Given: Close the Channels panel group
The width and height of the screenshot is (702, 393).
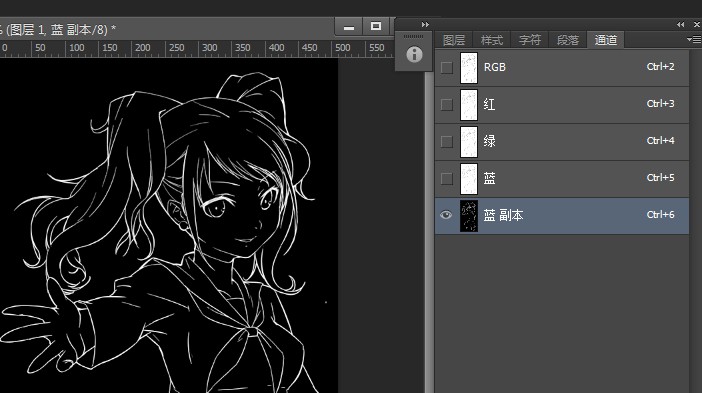Looking at the screenshot, I should [697, 25].
